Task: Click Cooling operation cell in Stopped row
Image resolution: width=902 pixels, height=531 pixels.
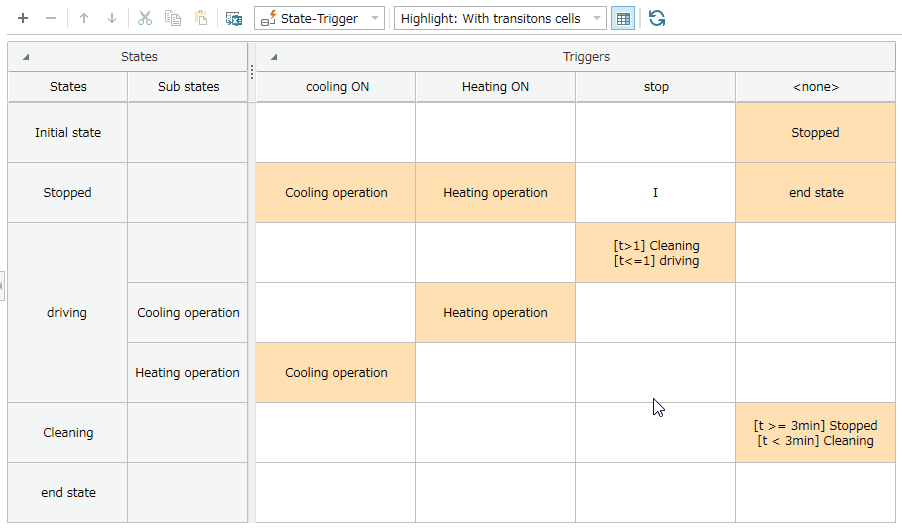Action: pyautogui.click(x=336, y=193)
